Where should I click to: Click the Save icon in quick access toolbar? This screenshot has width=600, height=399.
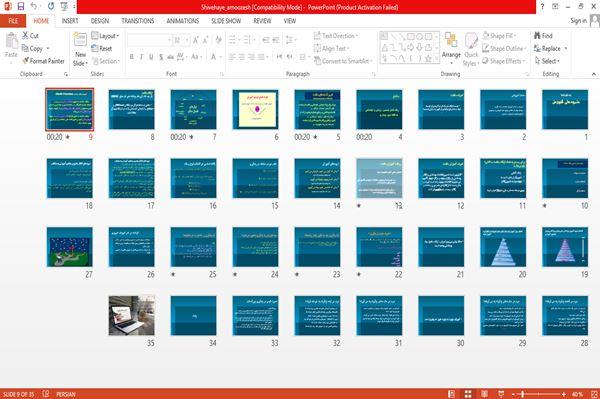[x=21, y=6]
